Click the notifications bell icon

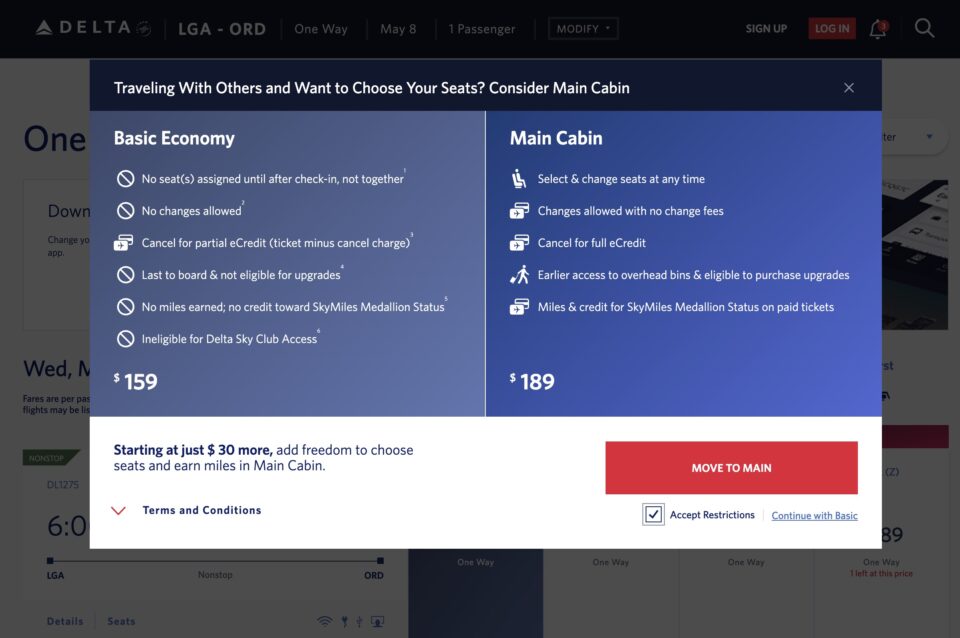tap(877, 28)
